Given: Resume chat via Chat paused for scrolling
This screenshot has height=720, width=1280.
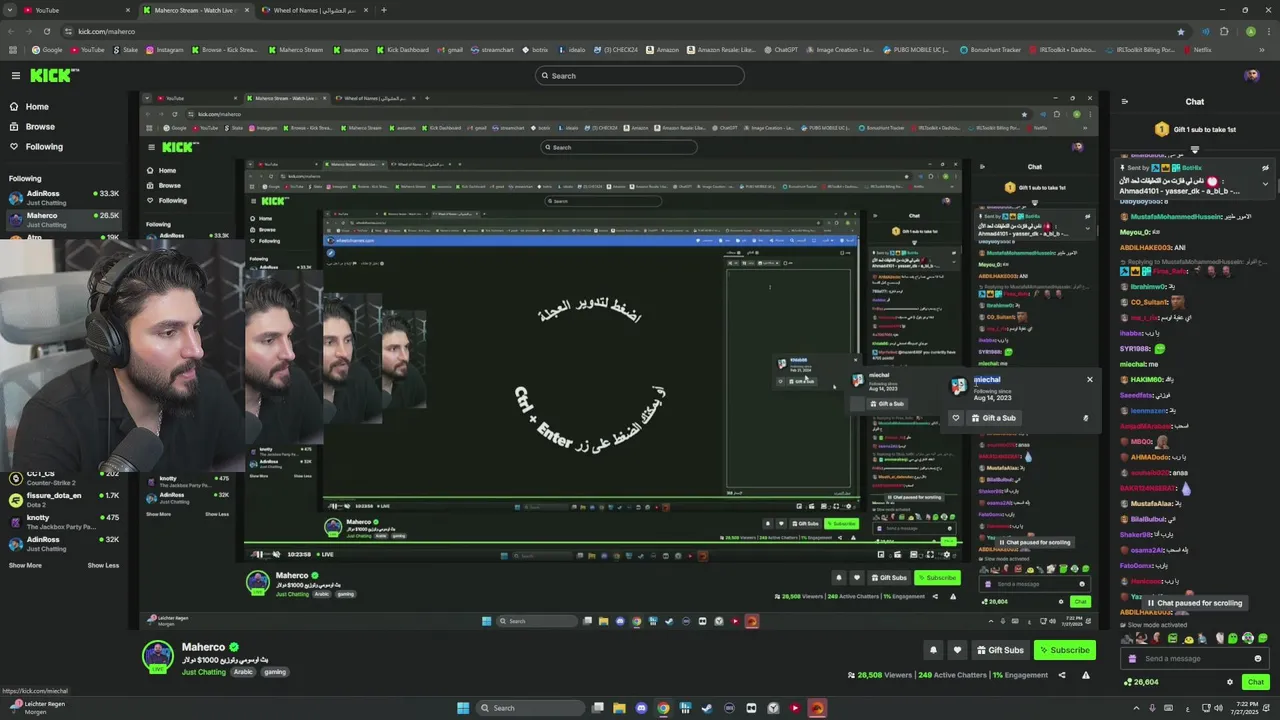Looking at the screenshot, I should pos(1194,603).
